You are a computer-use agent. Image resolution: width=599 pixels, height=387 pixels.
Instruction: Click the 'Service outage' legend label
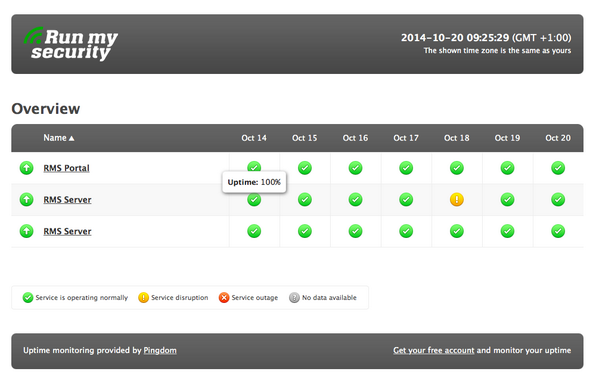pos(255,298)
